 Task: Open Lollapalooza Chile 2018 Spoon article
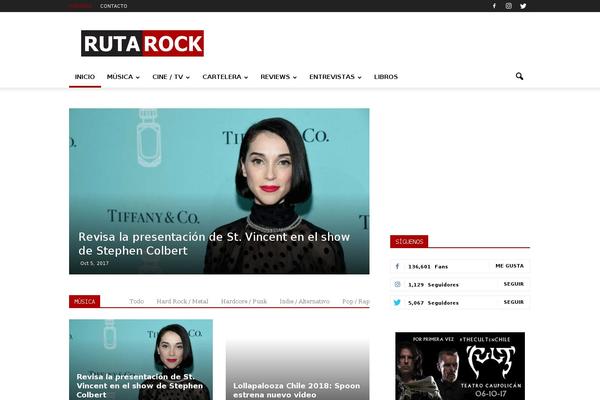pos(297,390)
